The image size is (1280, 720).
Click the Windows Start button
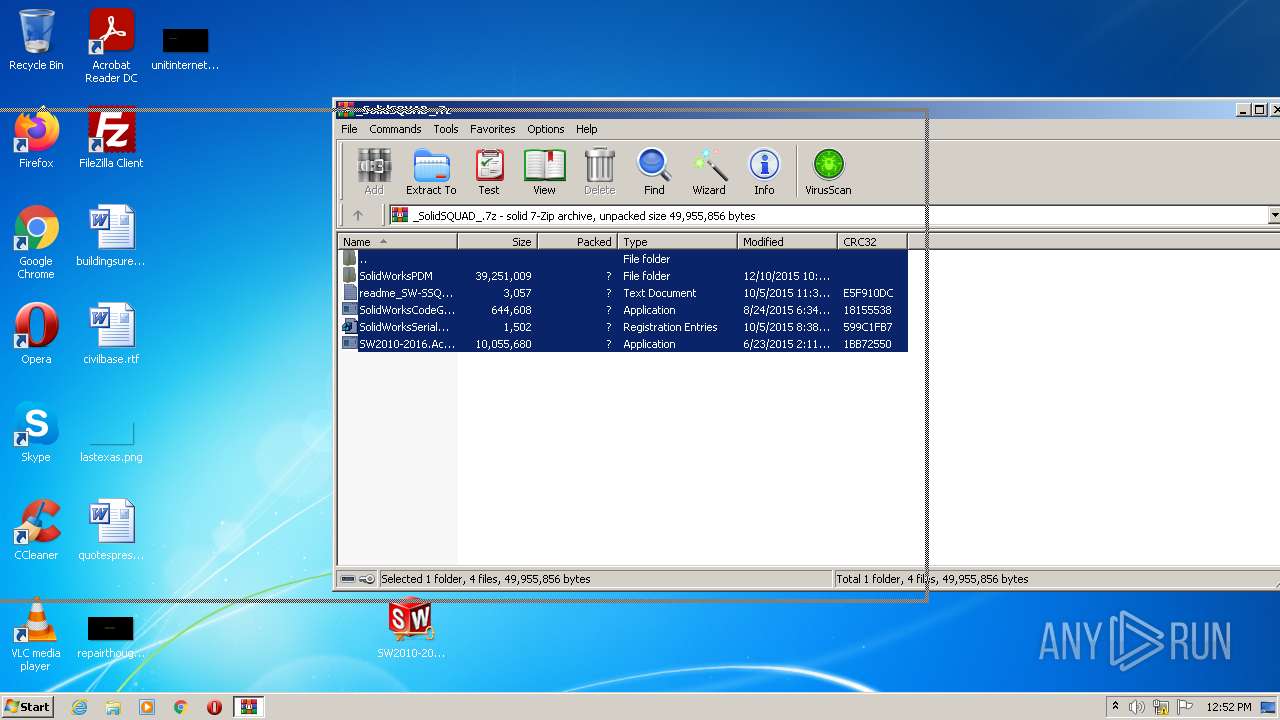[x=27, y=706]
